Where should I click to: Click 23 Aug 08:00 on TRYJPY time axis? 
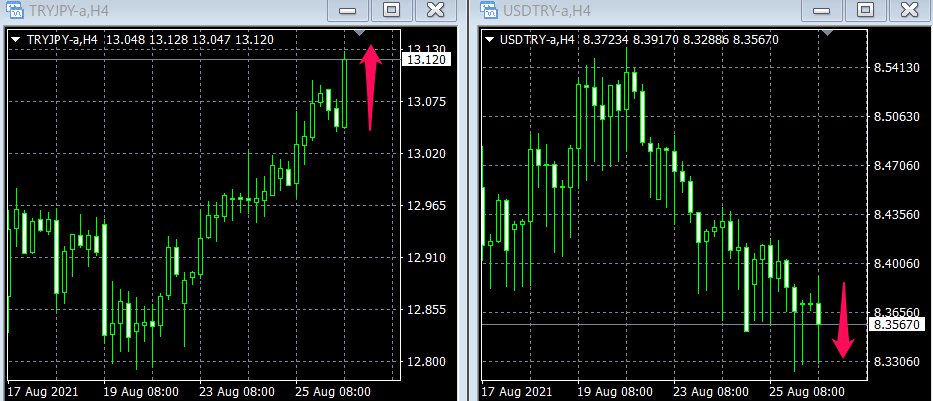237,392
